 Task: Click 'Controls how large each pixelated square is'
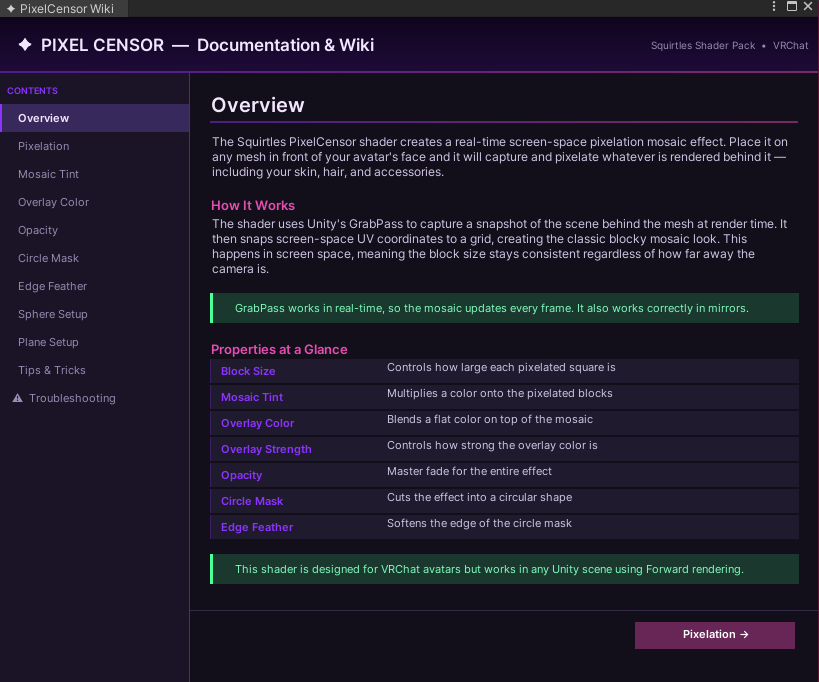click(501, 368)
